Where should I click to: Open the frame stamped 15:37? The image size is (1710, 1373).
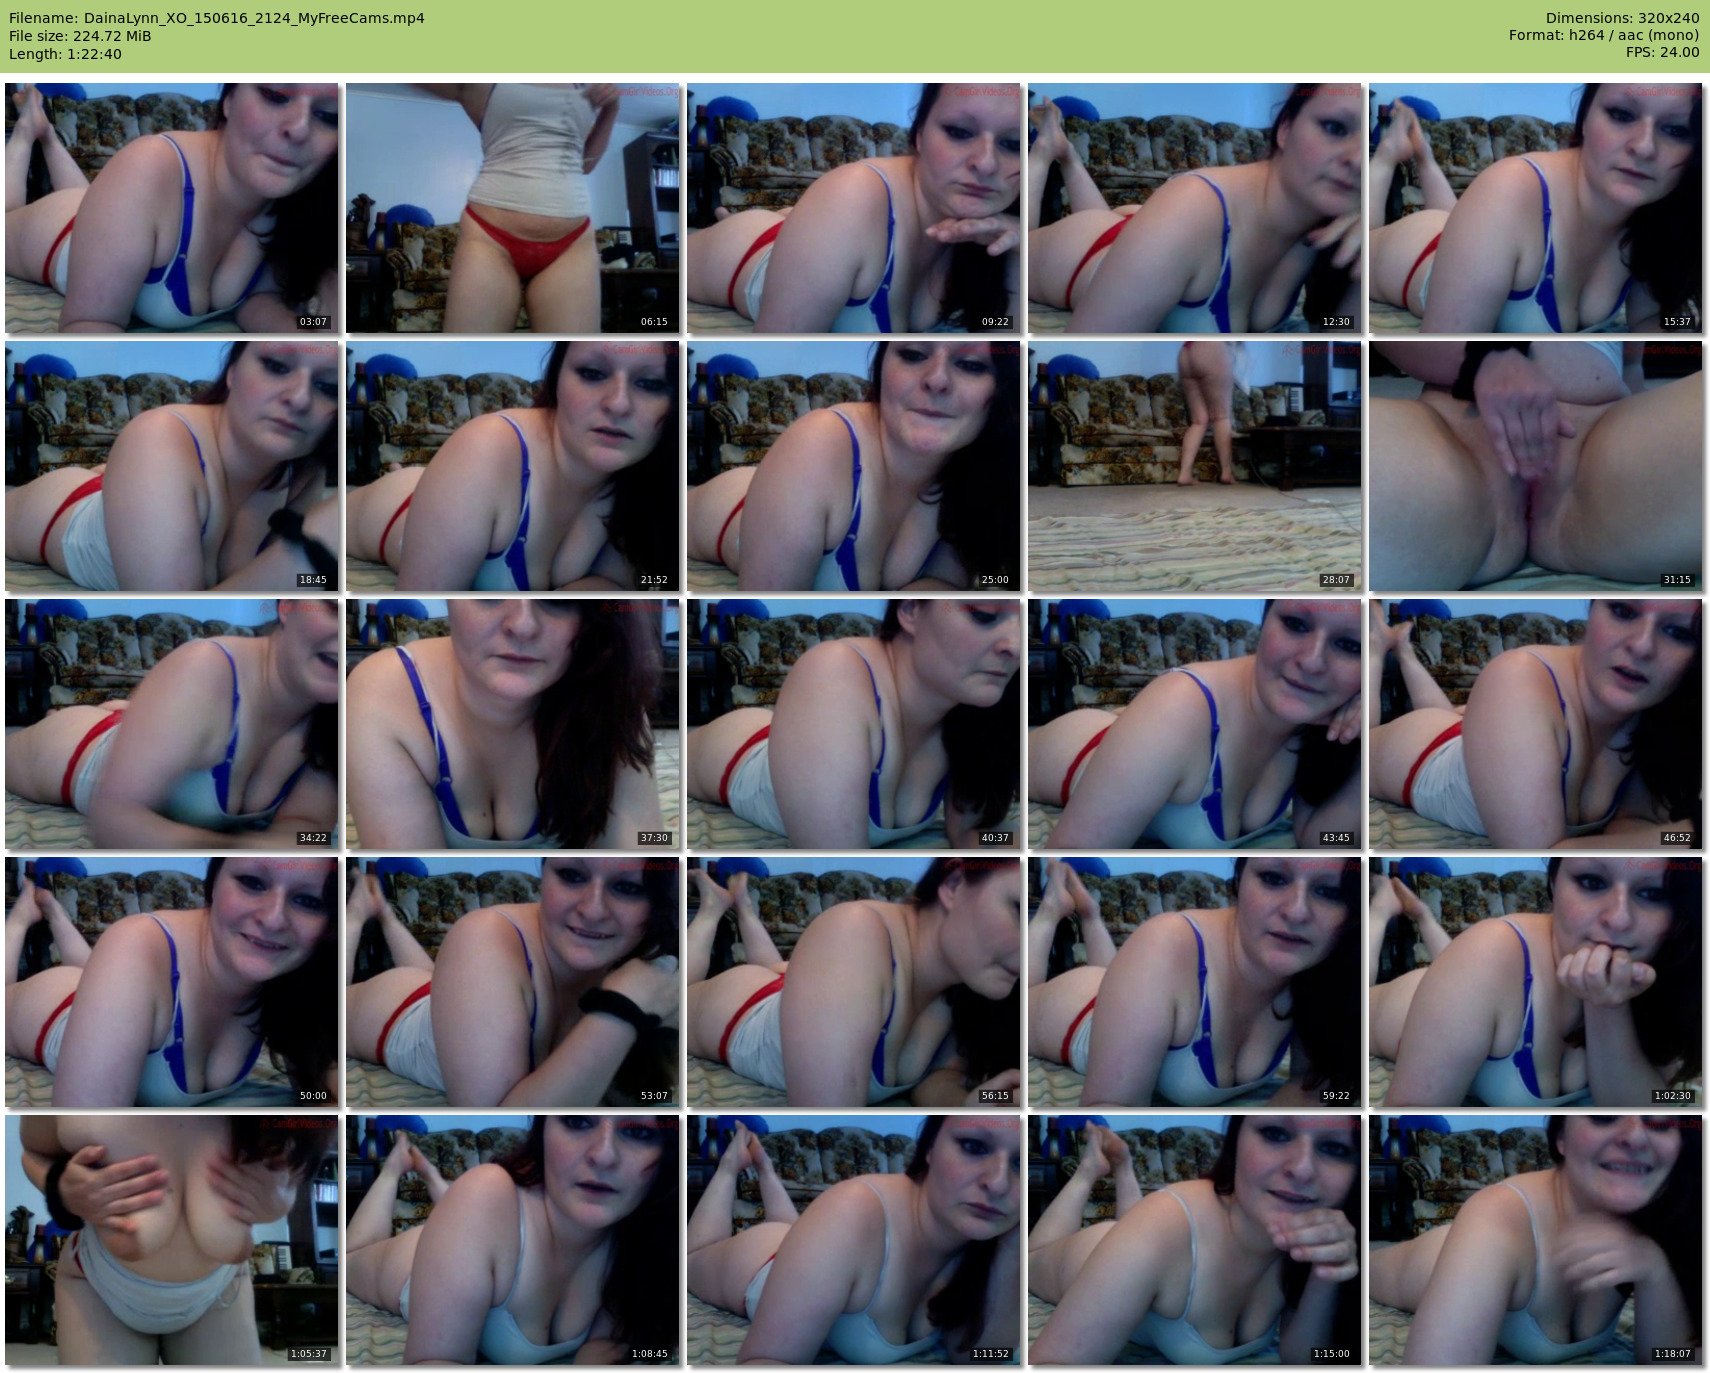1535,208
